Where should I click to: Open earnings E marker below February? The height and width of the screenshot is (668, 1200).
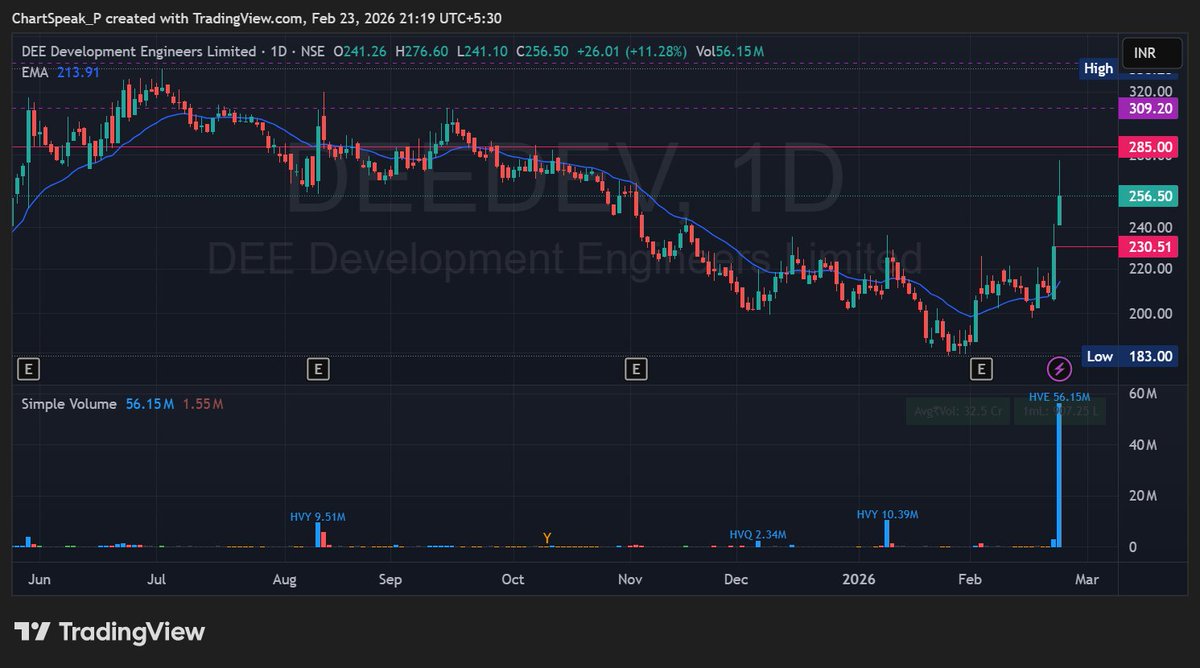click(982, 370)
